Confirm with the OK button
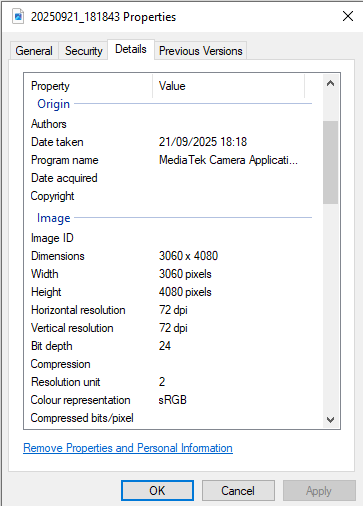The image size is (363, 506). point(157,491)
